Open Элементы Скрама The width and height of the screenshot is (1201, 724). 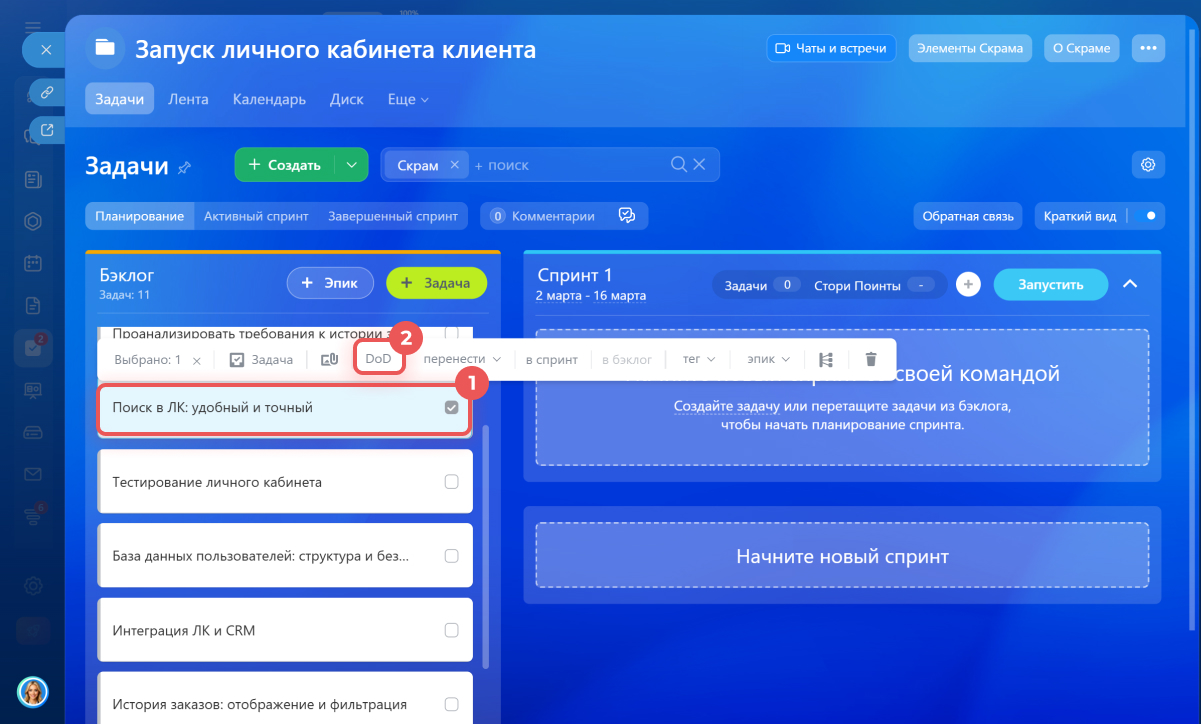tap(970, 48)
